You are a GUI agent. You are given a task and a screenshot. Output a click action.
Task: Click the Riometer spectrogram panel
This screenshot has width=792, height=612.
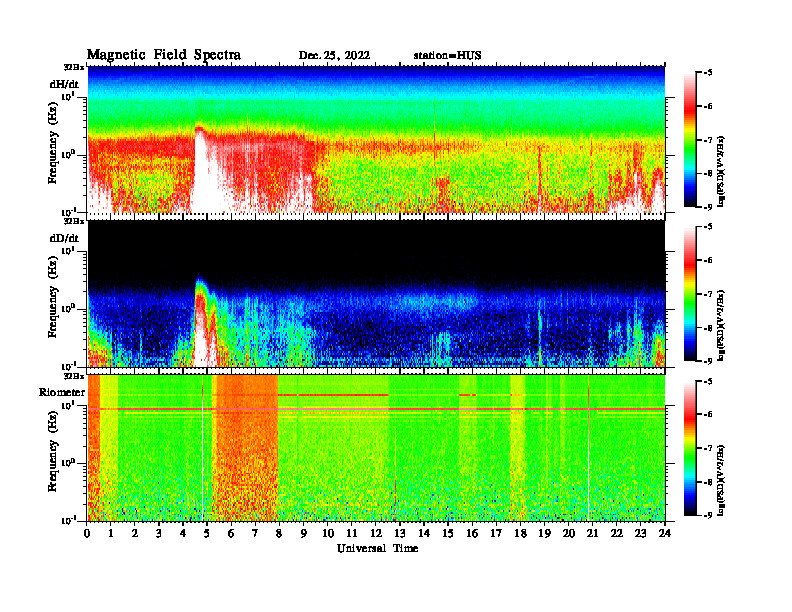[x=376, y=448]
